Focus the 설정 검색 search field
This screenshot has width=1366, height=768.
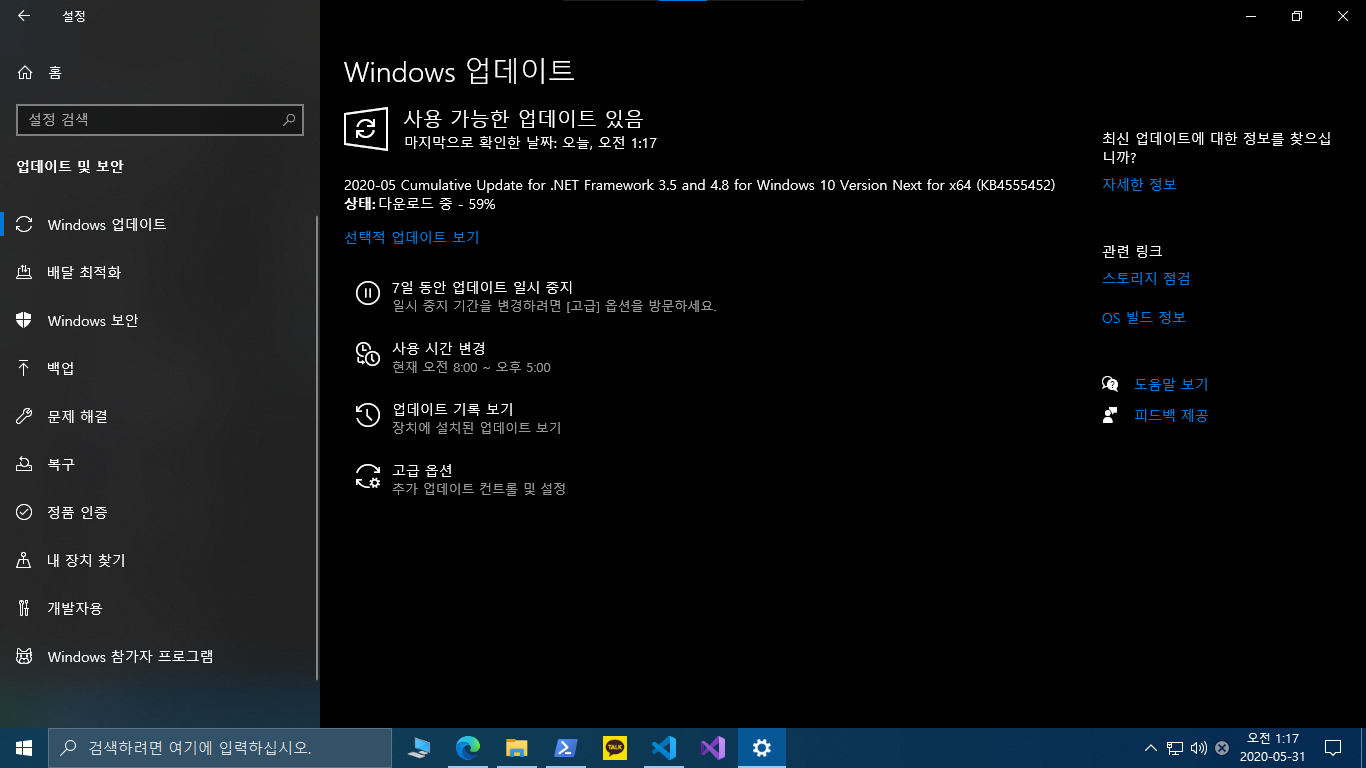tap(160, 119)
